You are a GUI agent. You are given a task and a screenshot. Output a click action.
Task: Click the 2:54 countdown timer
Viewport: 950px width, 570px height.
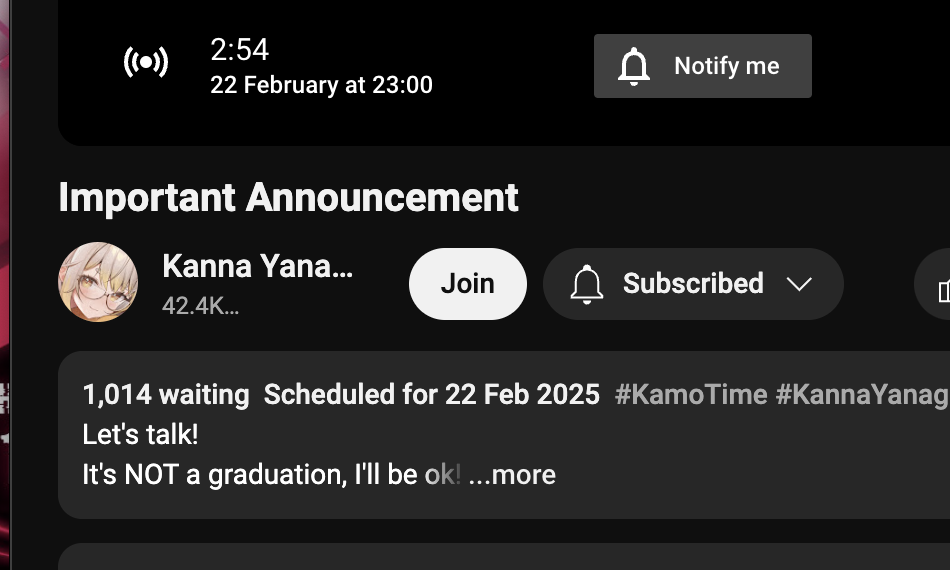point(239,50)
